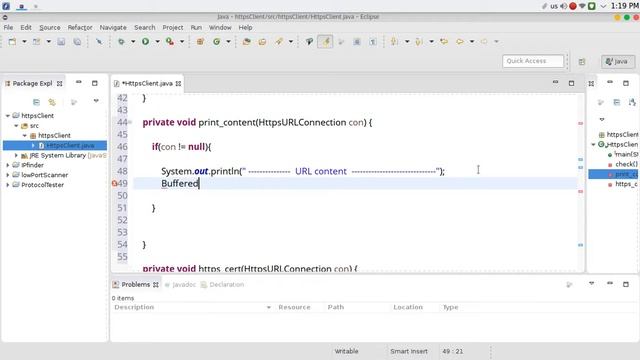Open the Source menu
The width and height of the screenshot is (640, 360).
coord(50,27)
